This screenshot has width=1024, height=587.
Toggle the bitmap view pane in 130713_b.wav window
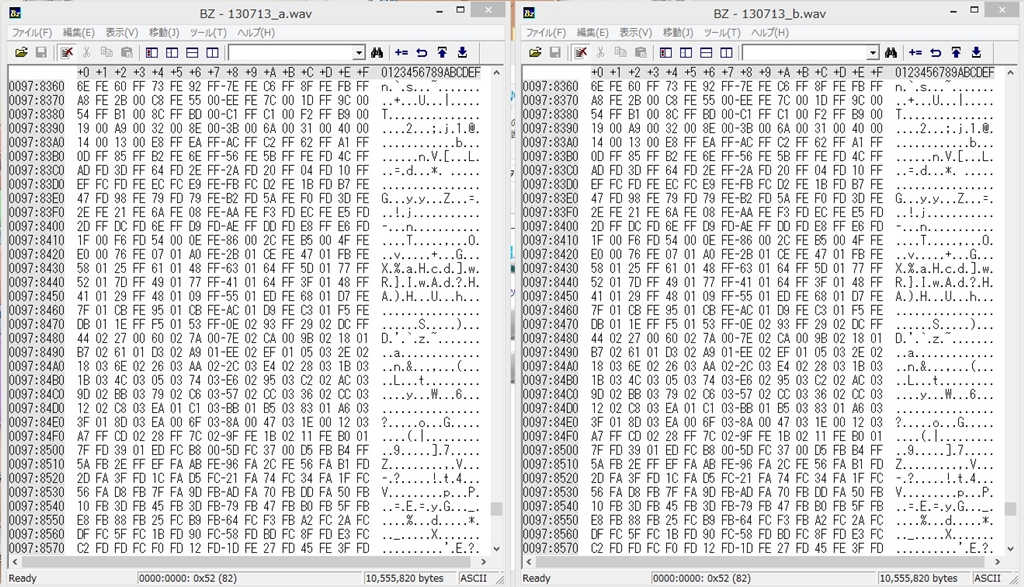coord(666,52)
